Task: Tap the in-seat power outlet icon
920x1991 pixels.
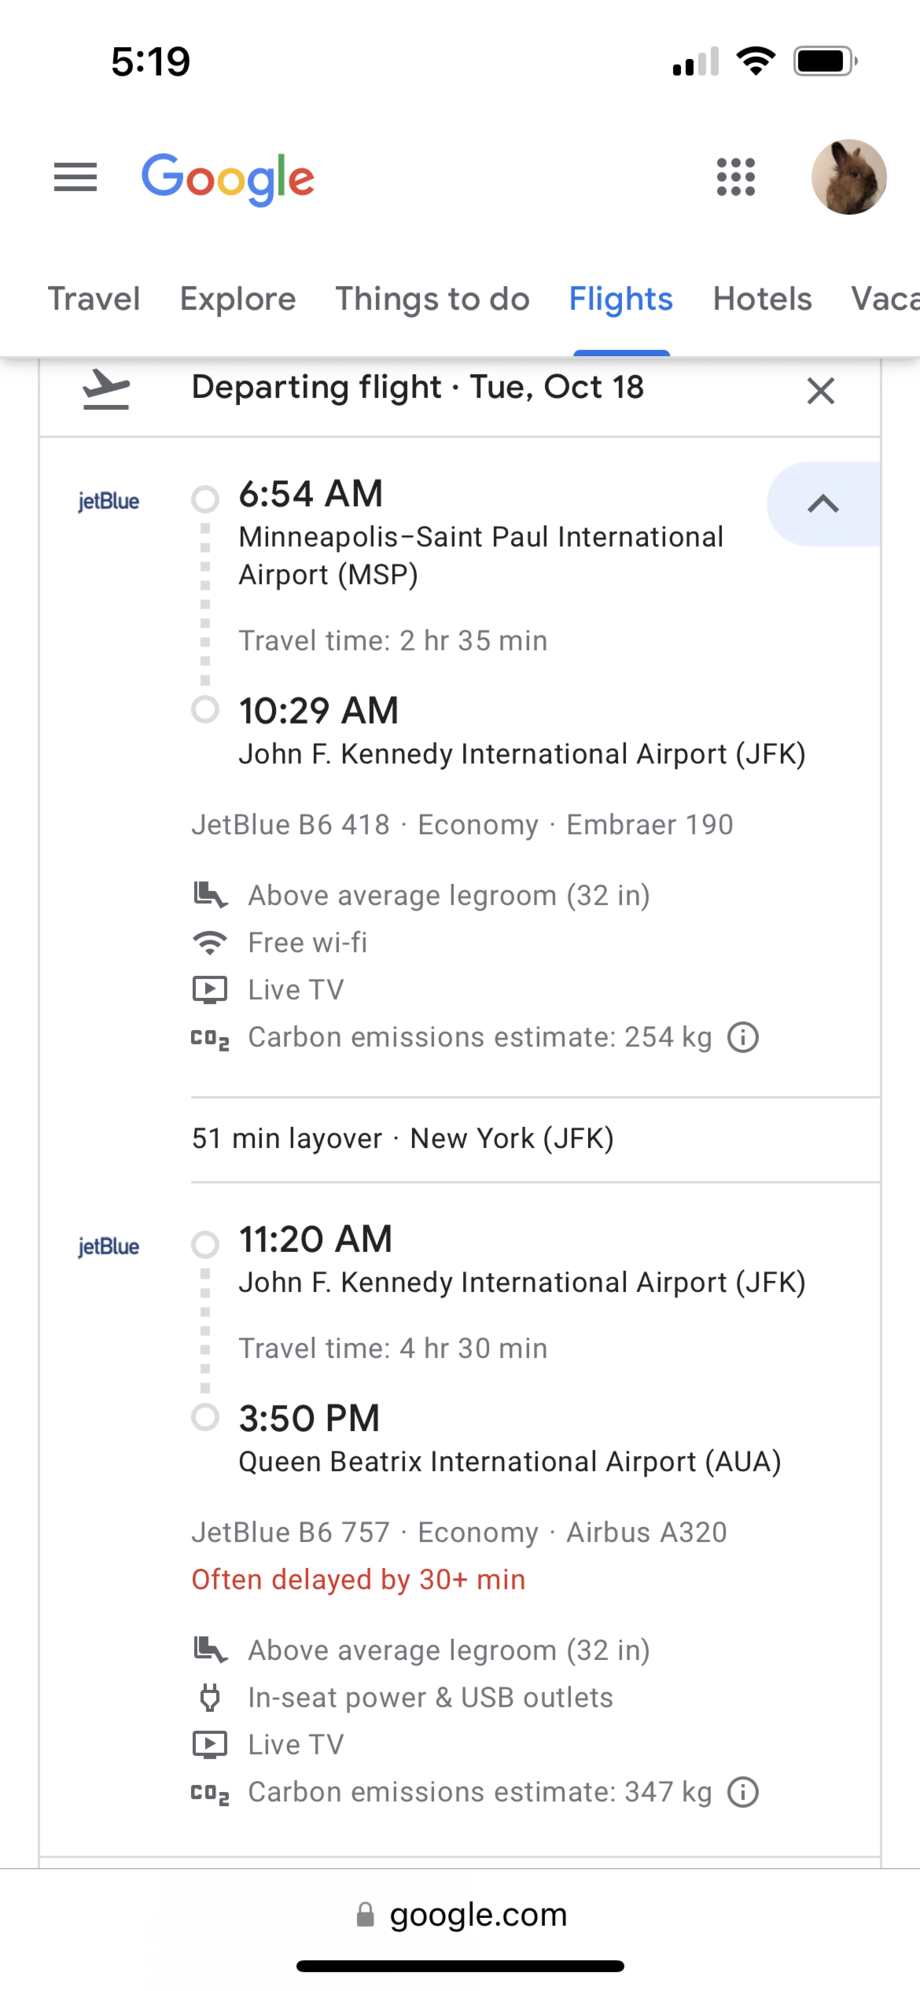Action: (210, 1697)
